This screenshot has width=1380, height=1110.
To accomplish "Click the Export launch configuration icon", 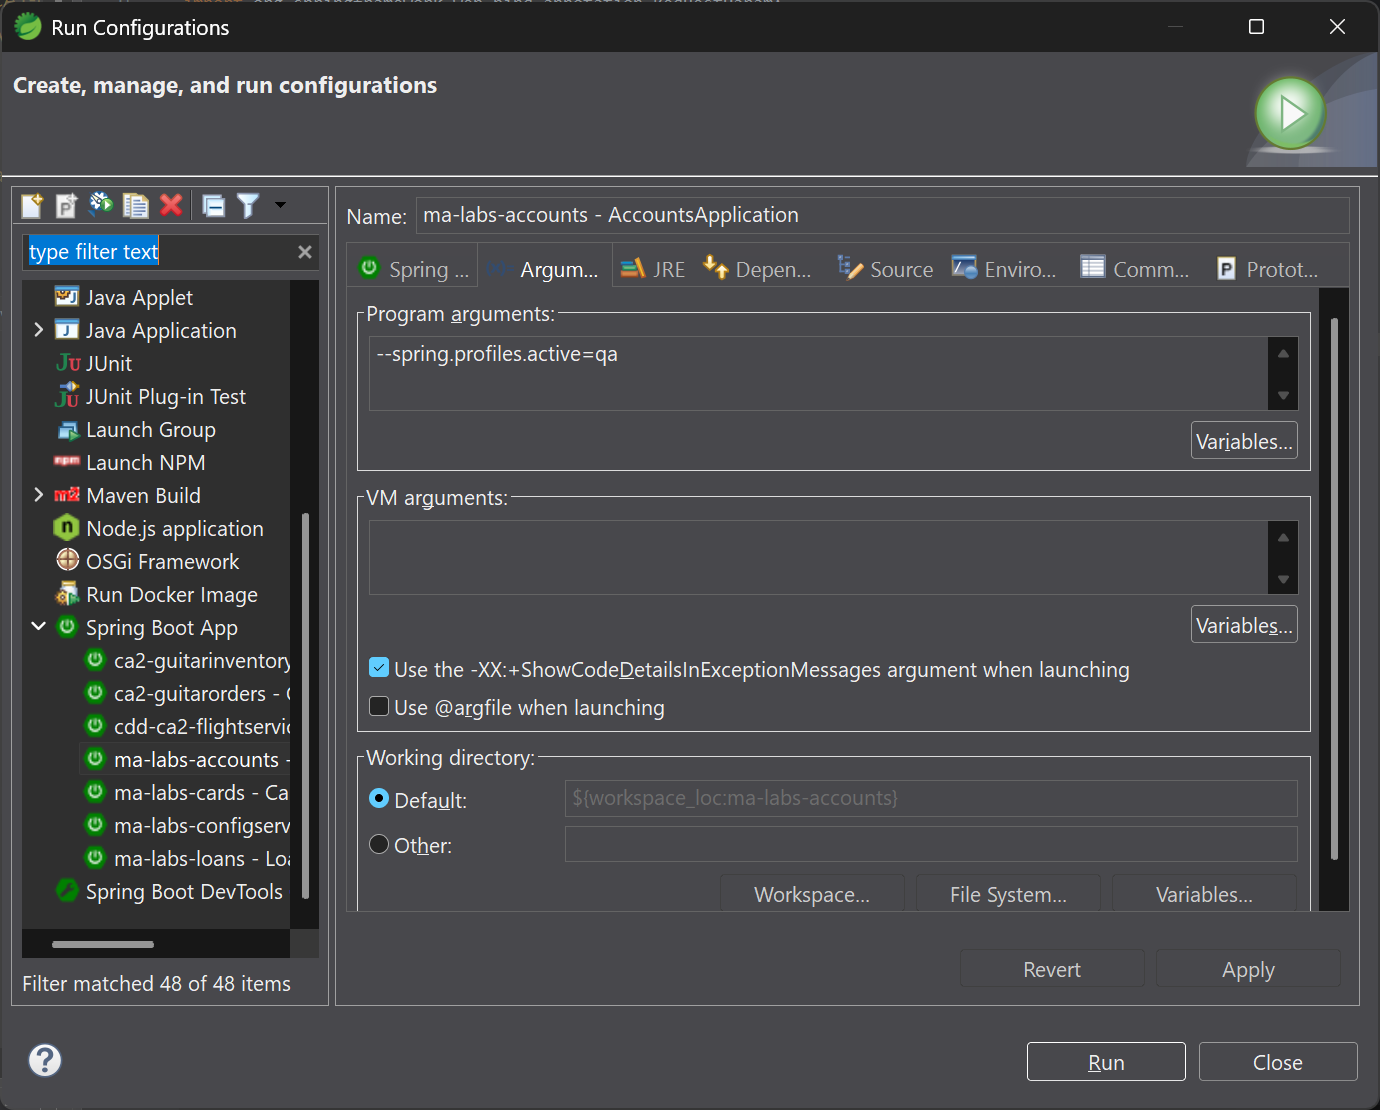I will click(x=100, y=205).
